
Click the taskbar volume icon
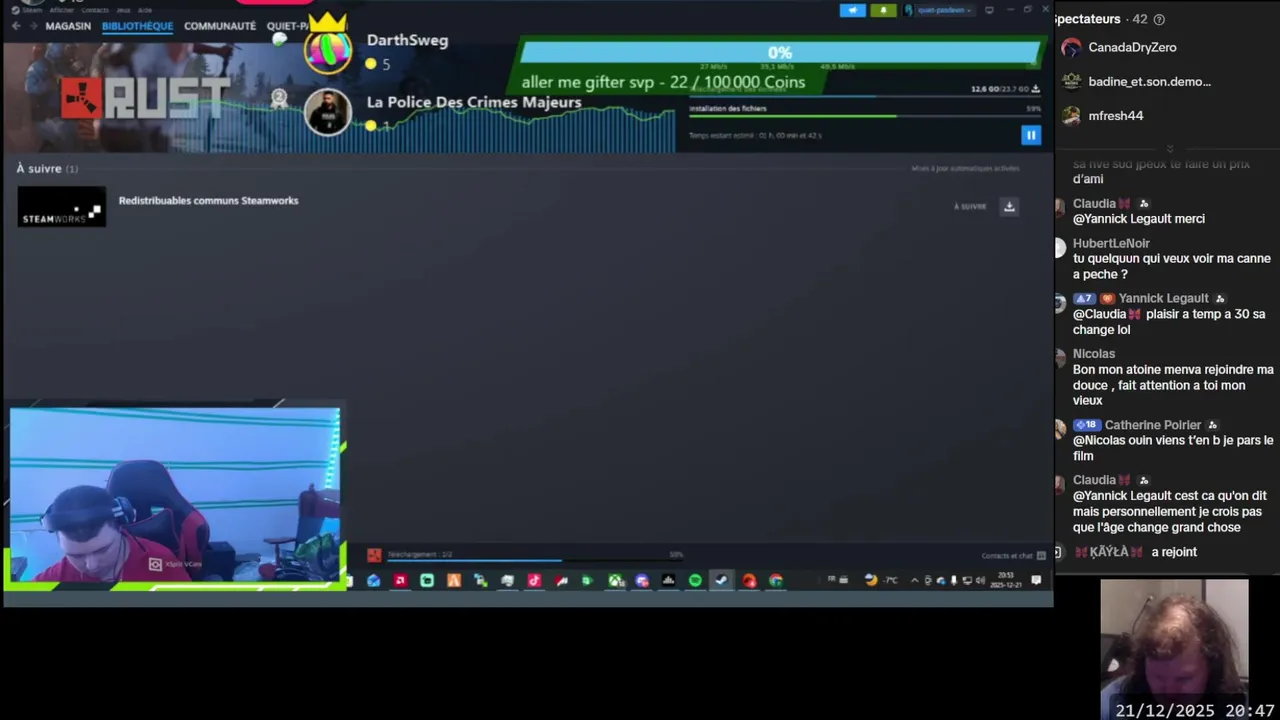(x=981, y=580)
